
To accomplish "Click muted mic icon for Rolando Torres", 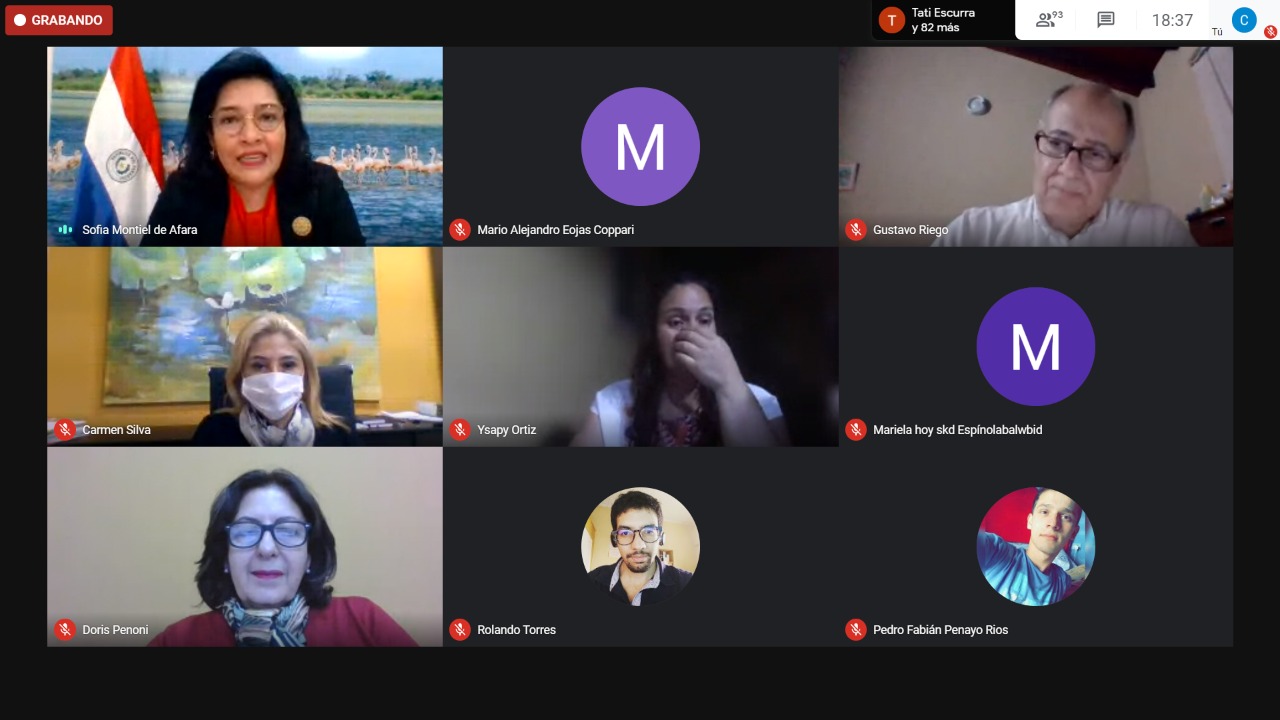I will [460, 630].
